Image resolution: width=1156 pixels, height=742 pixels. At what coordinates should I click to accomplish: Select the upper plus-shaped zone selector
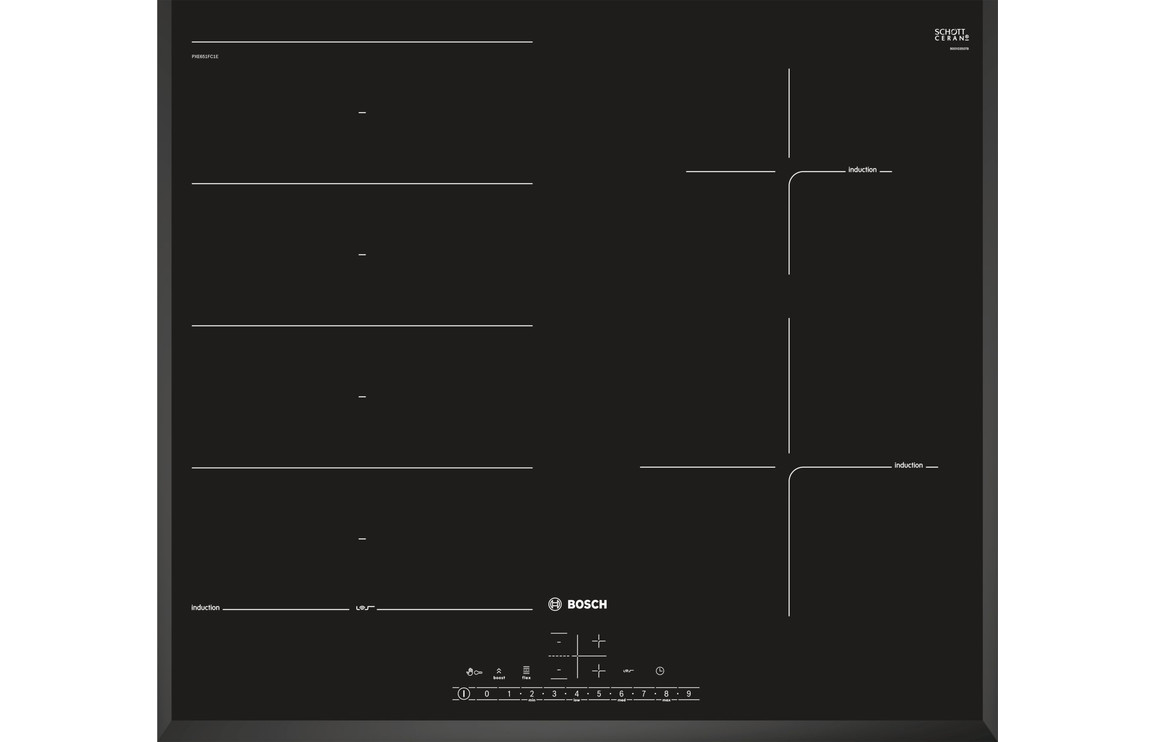(598, 641)
